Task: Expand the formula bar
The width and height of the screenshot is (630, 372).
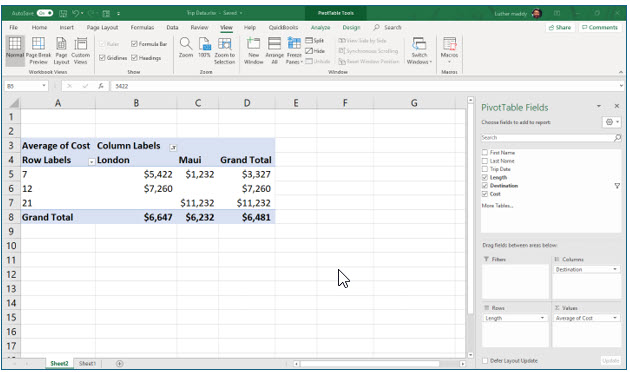Action: (621, 86)
